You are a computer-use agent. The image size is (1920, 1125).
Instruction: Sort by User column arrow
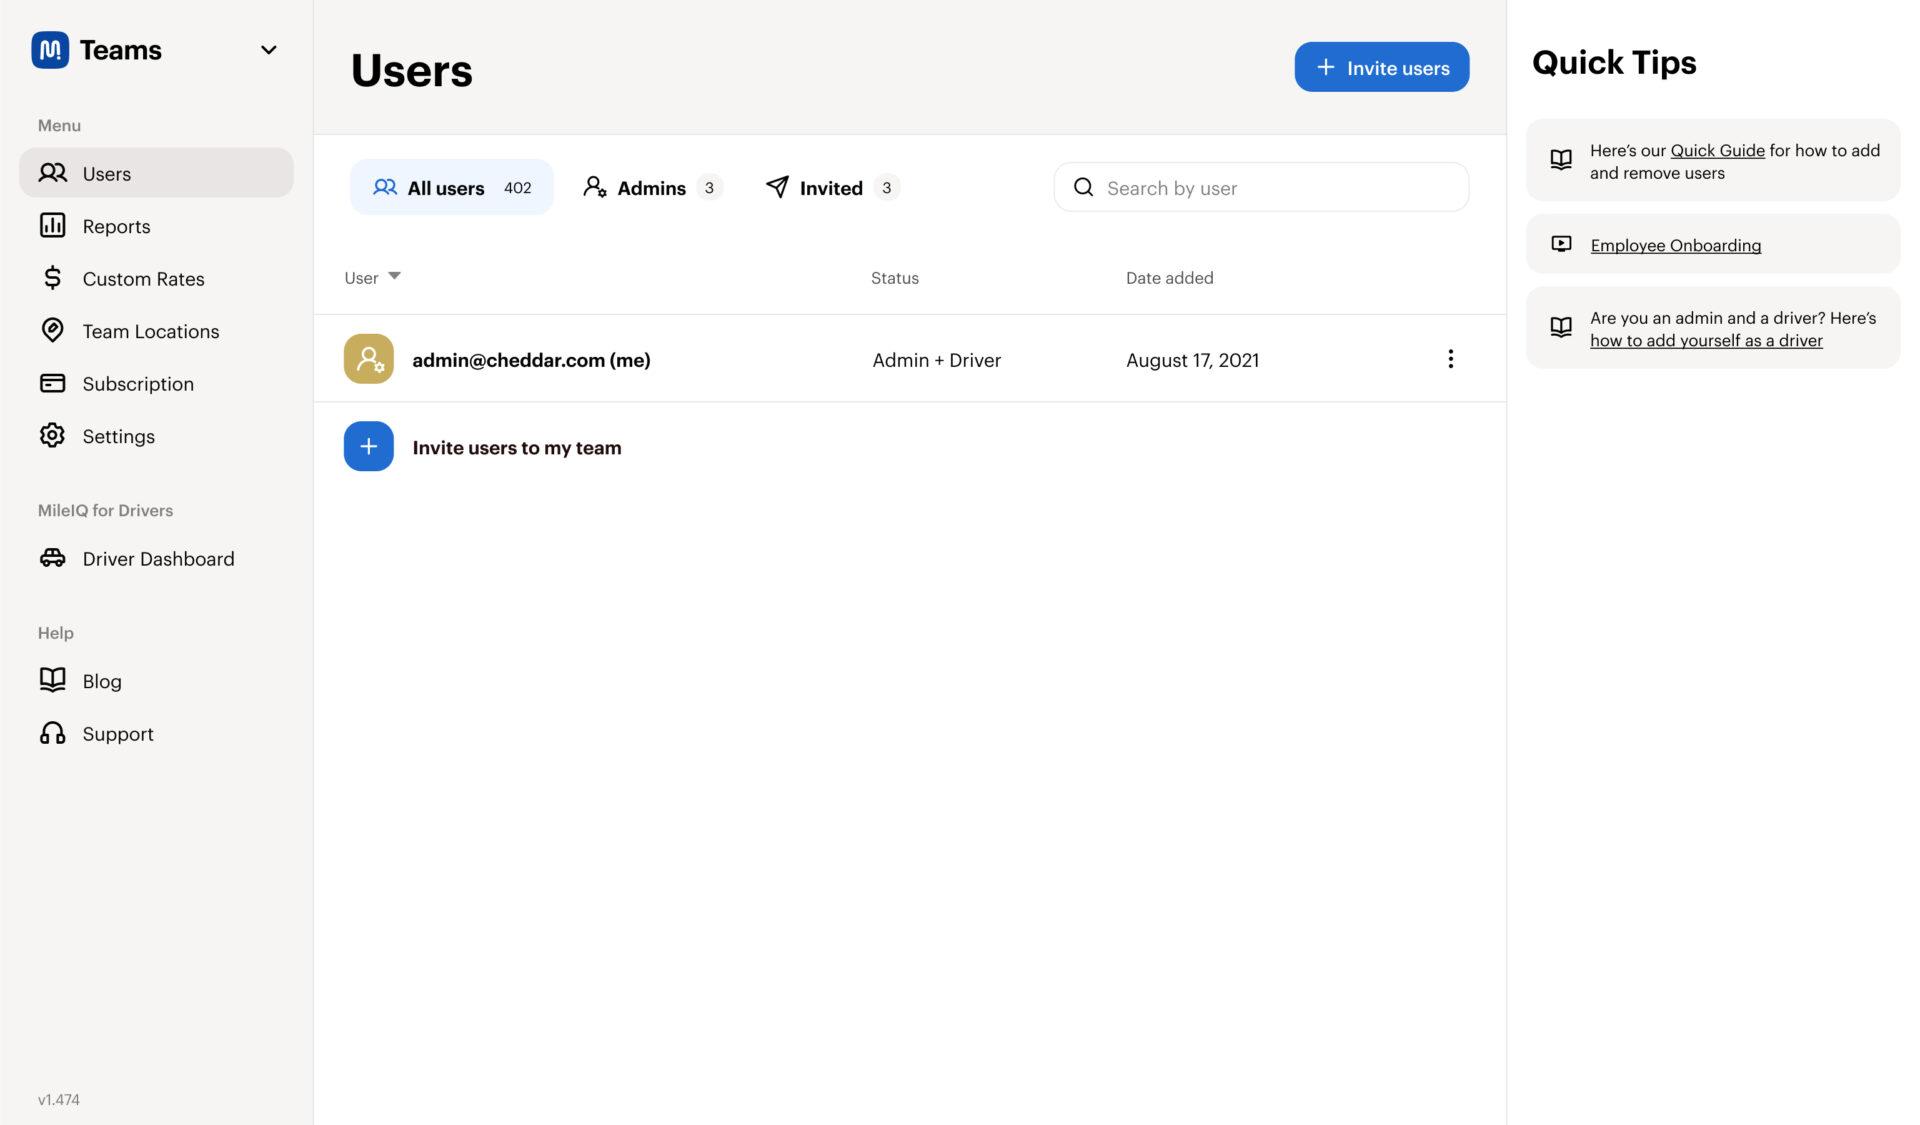click(394, 276)
